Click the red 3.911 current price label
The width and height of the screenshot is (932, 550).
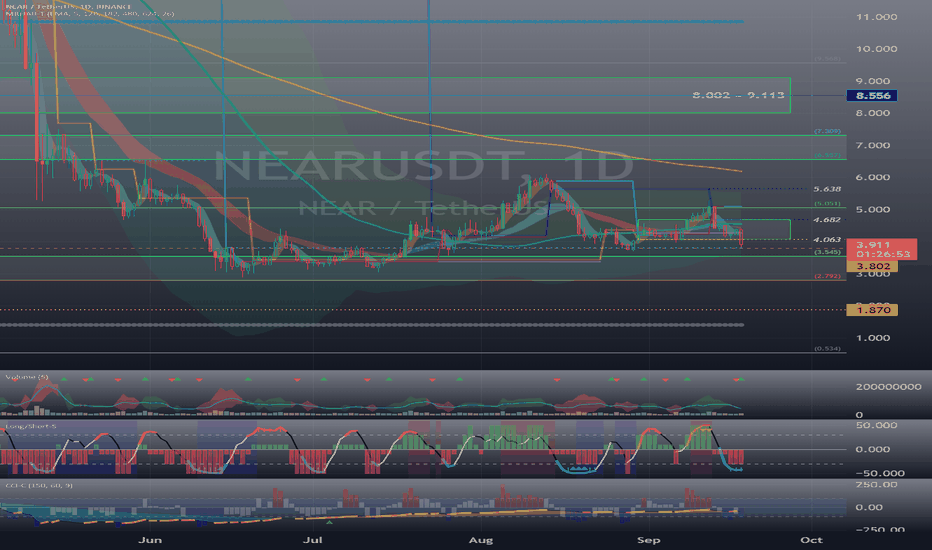[873, 244]
